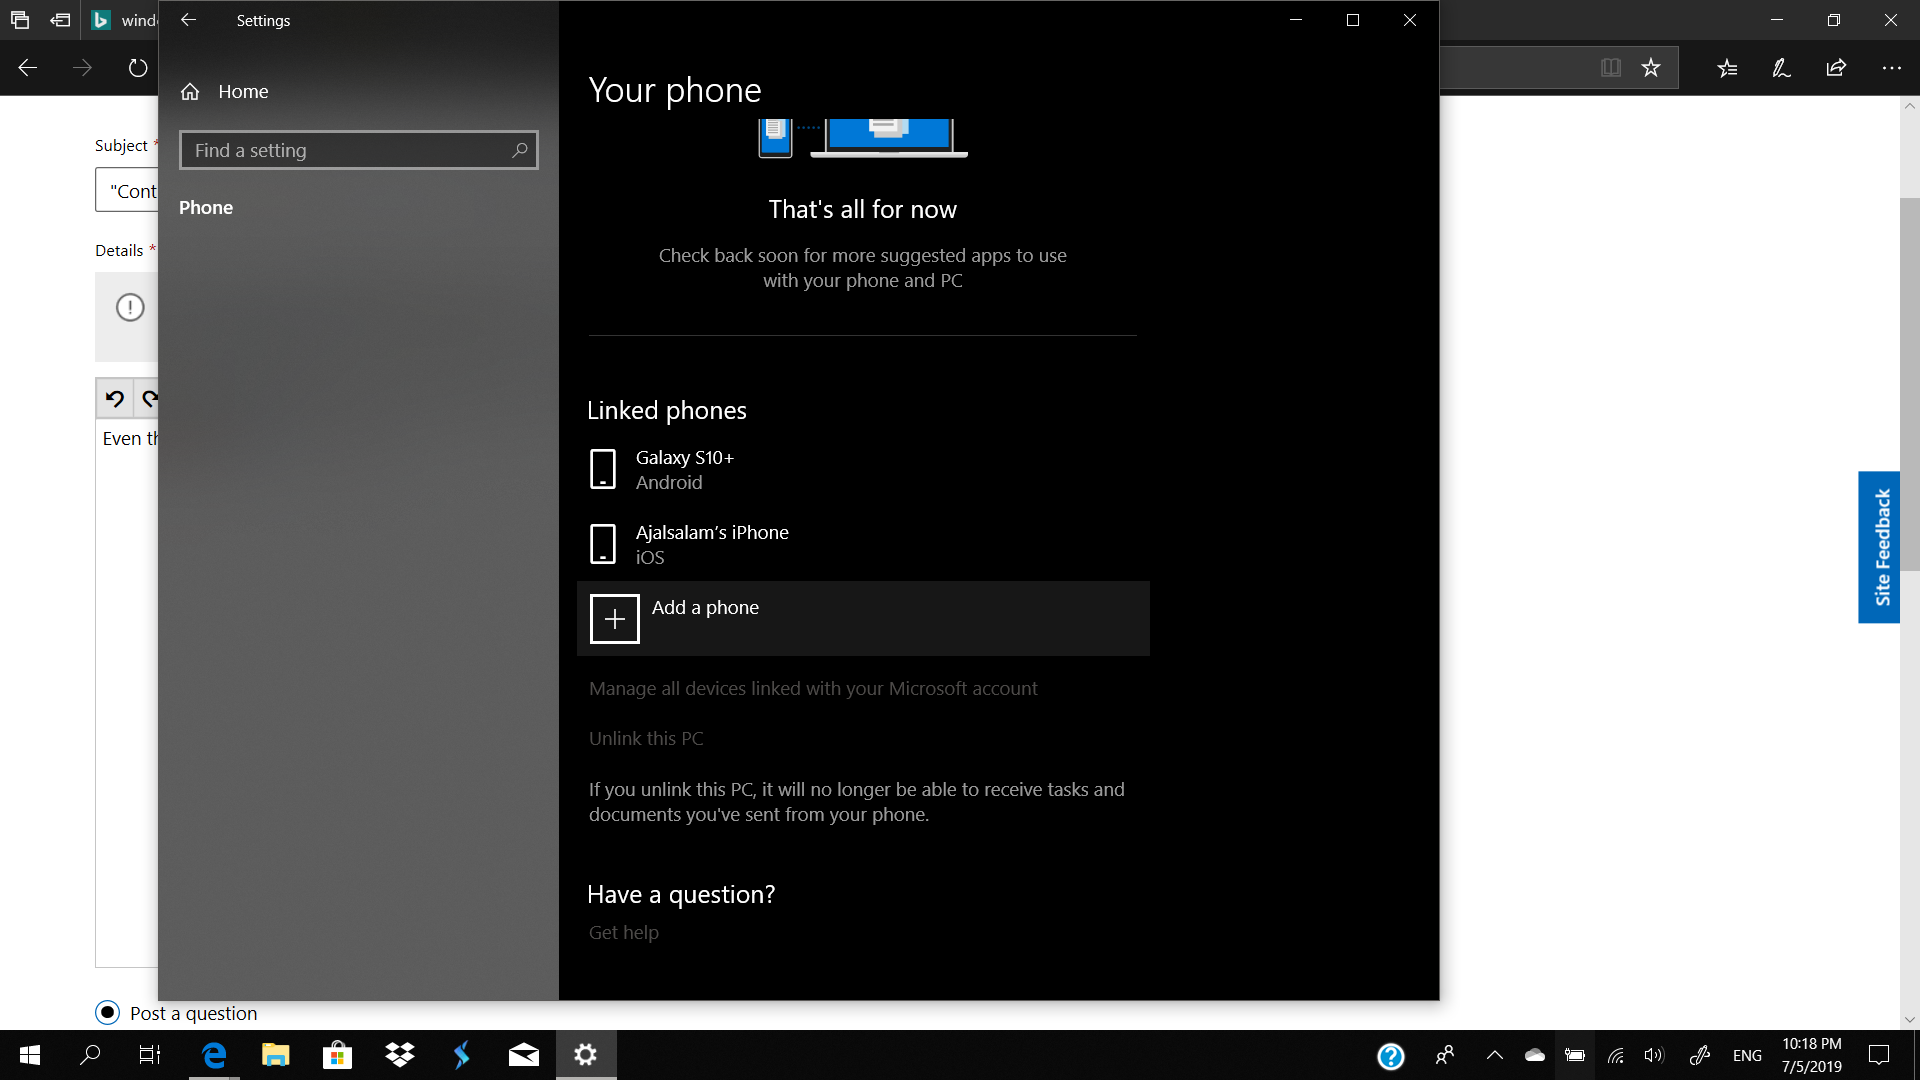1920x1080 pixels.
Task: Open Dropbox from taskbar
Action: coord(400,1055)
